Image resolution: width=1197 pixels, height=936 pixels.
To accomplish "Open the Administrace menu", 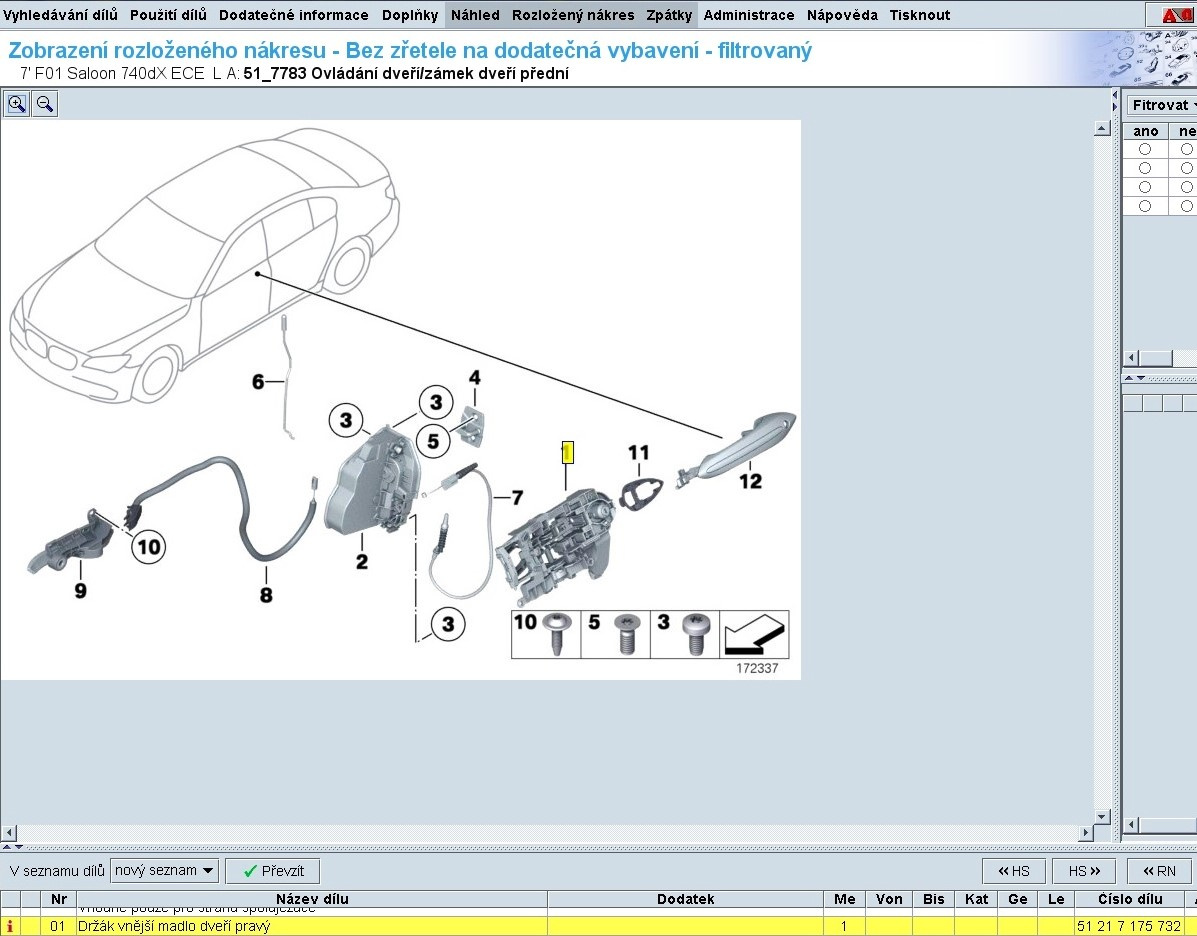I will (x=749, y=15).
